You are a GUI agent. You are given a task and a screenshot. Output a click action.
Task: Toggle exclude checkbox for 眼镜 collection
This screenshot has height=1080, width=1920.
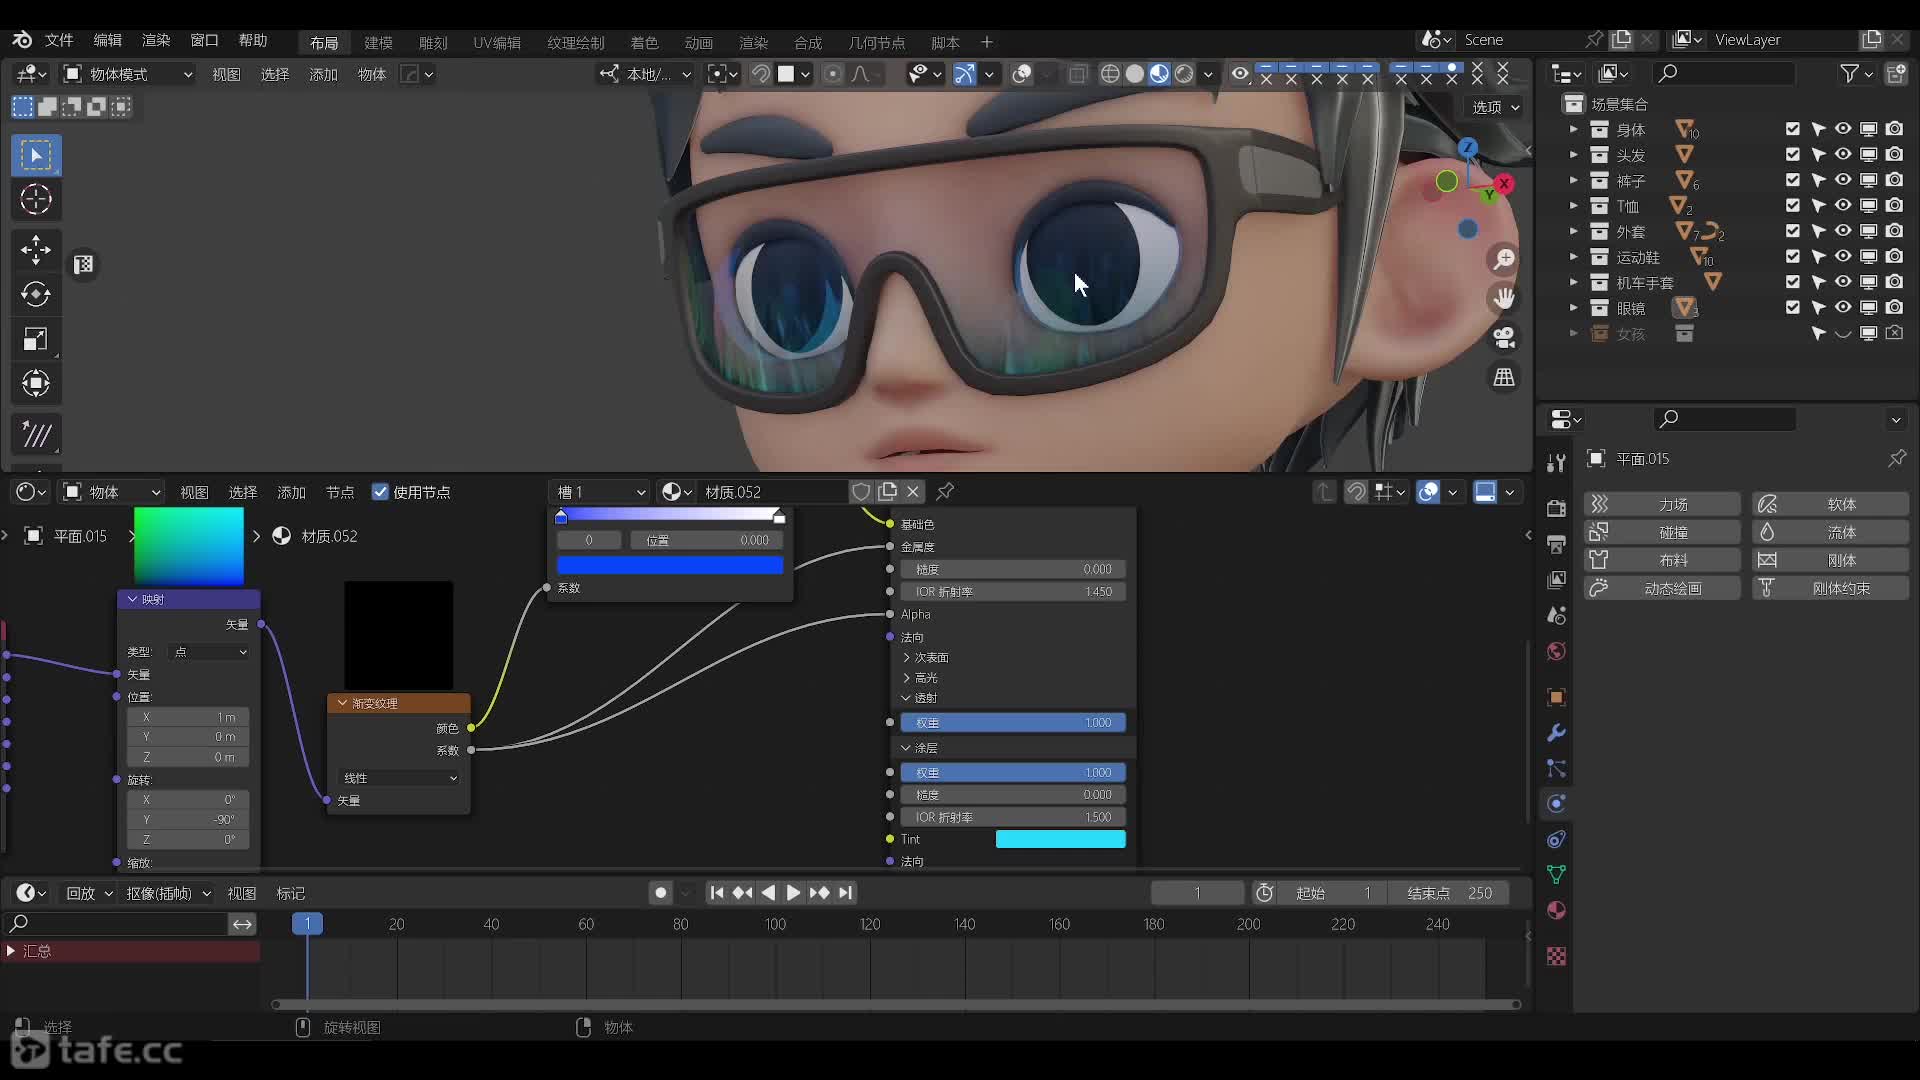coord(1792,308)
